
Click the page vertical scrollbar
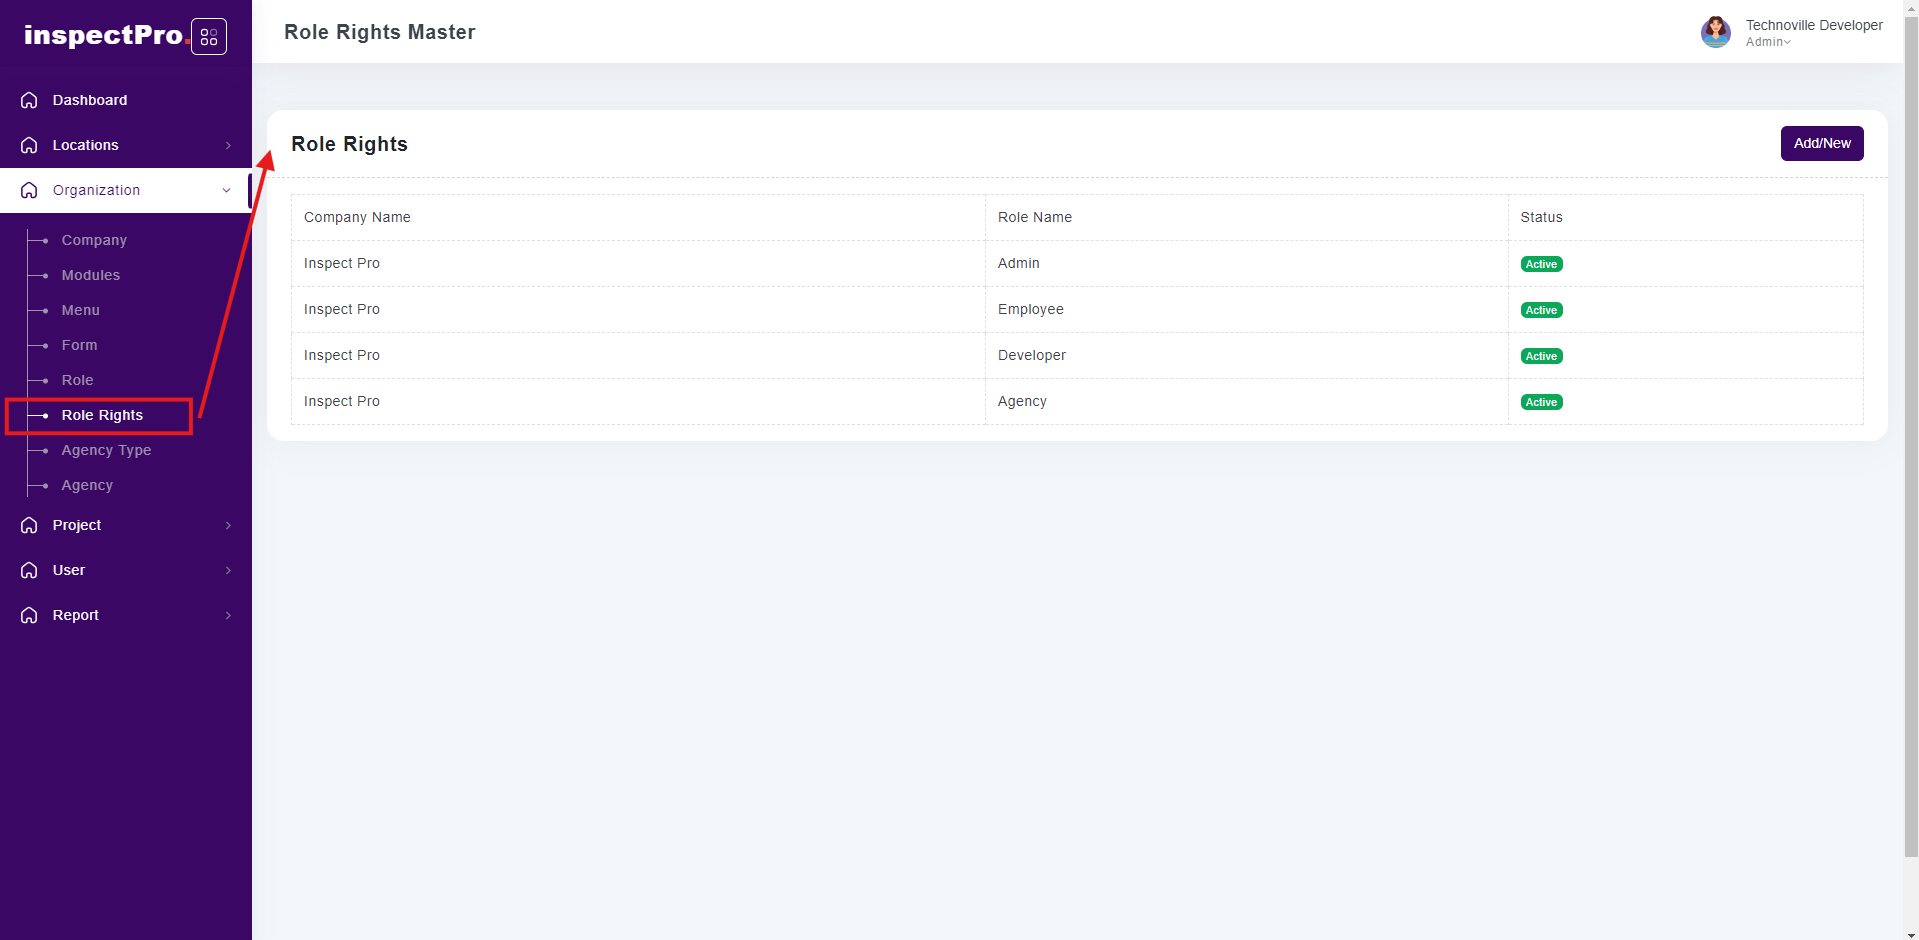click(1910, 430)
